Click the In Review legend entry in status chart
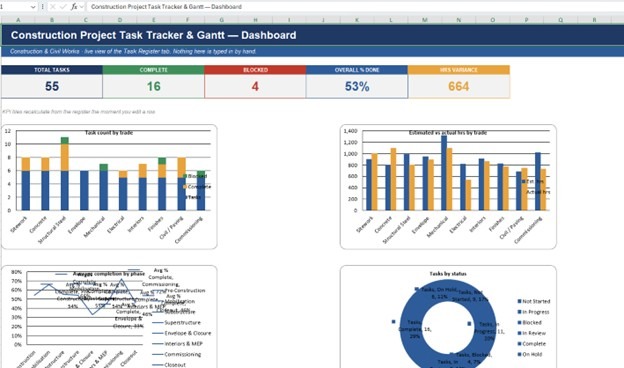The height and width of the screenshot is (368, 624). click(532, 333)
